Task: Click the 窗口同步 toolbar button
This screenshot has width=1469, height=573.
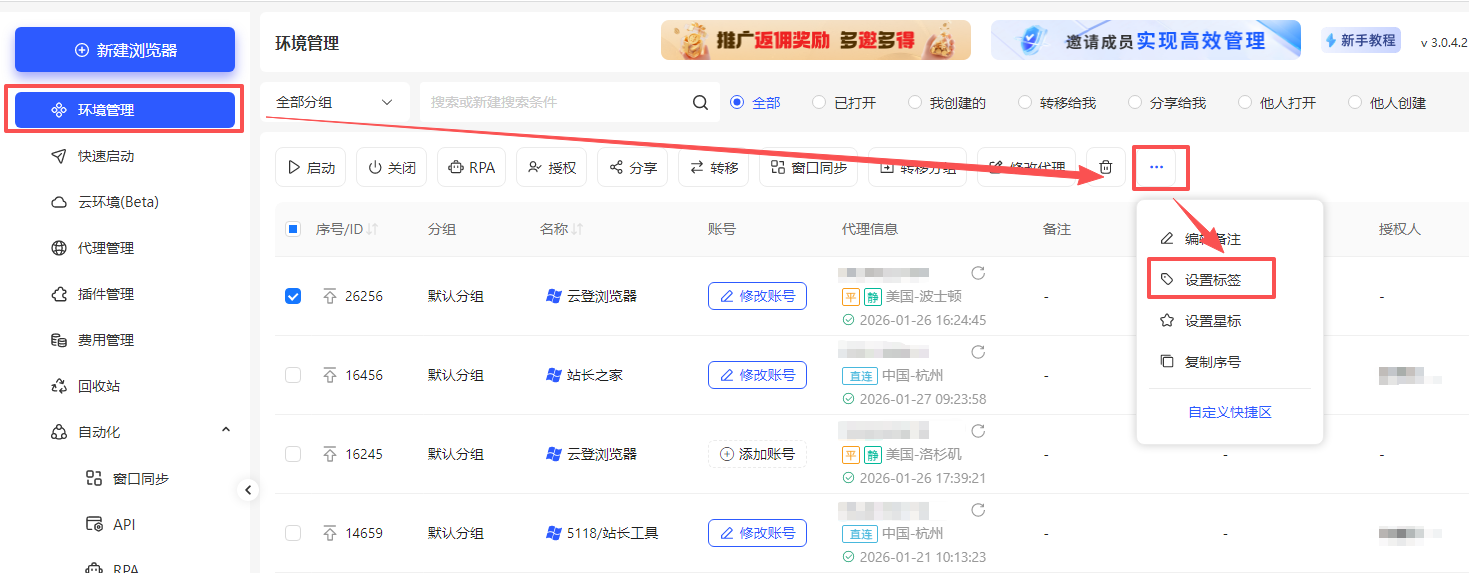Action: tap(809, 168)
